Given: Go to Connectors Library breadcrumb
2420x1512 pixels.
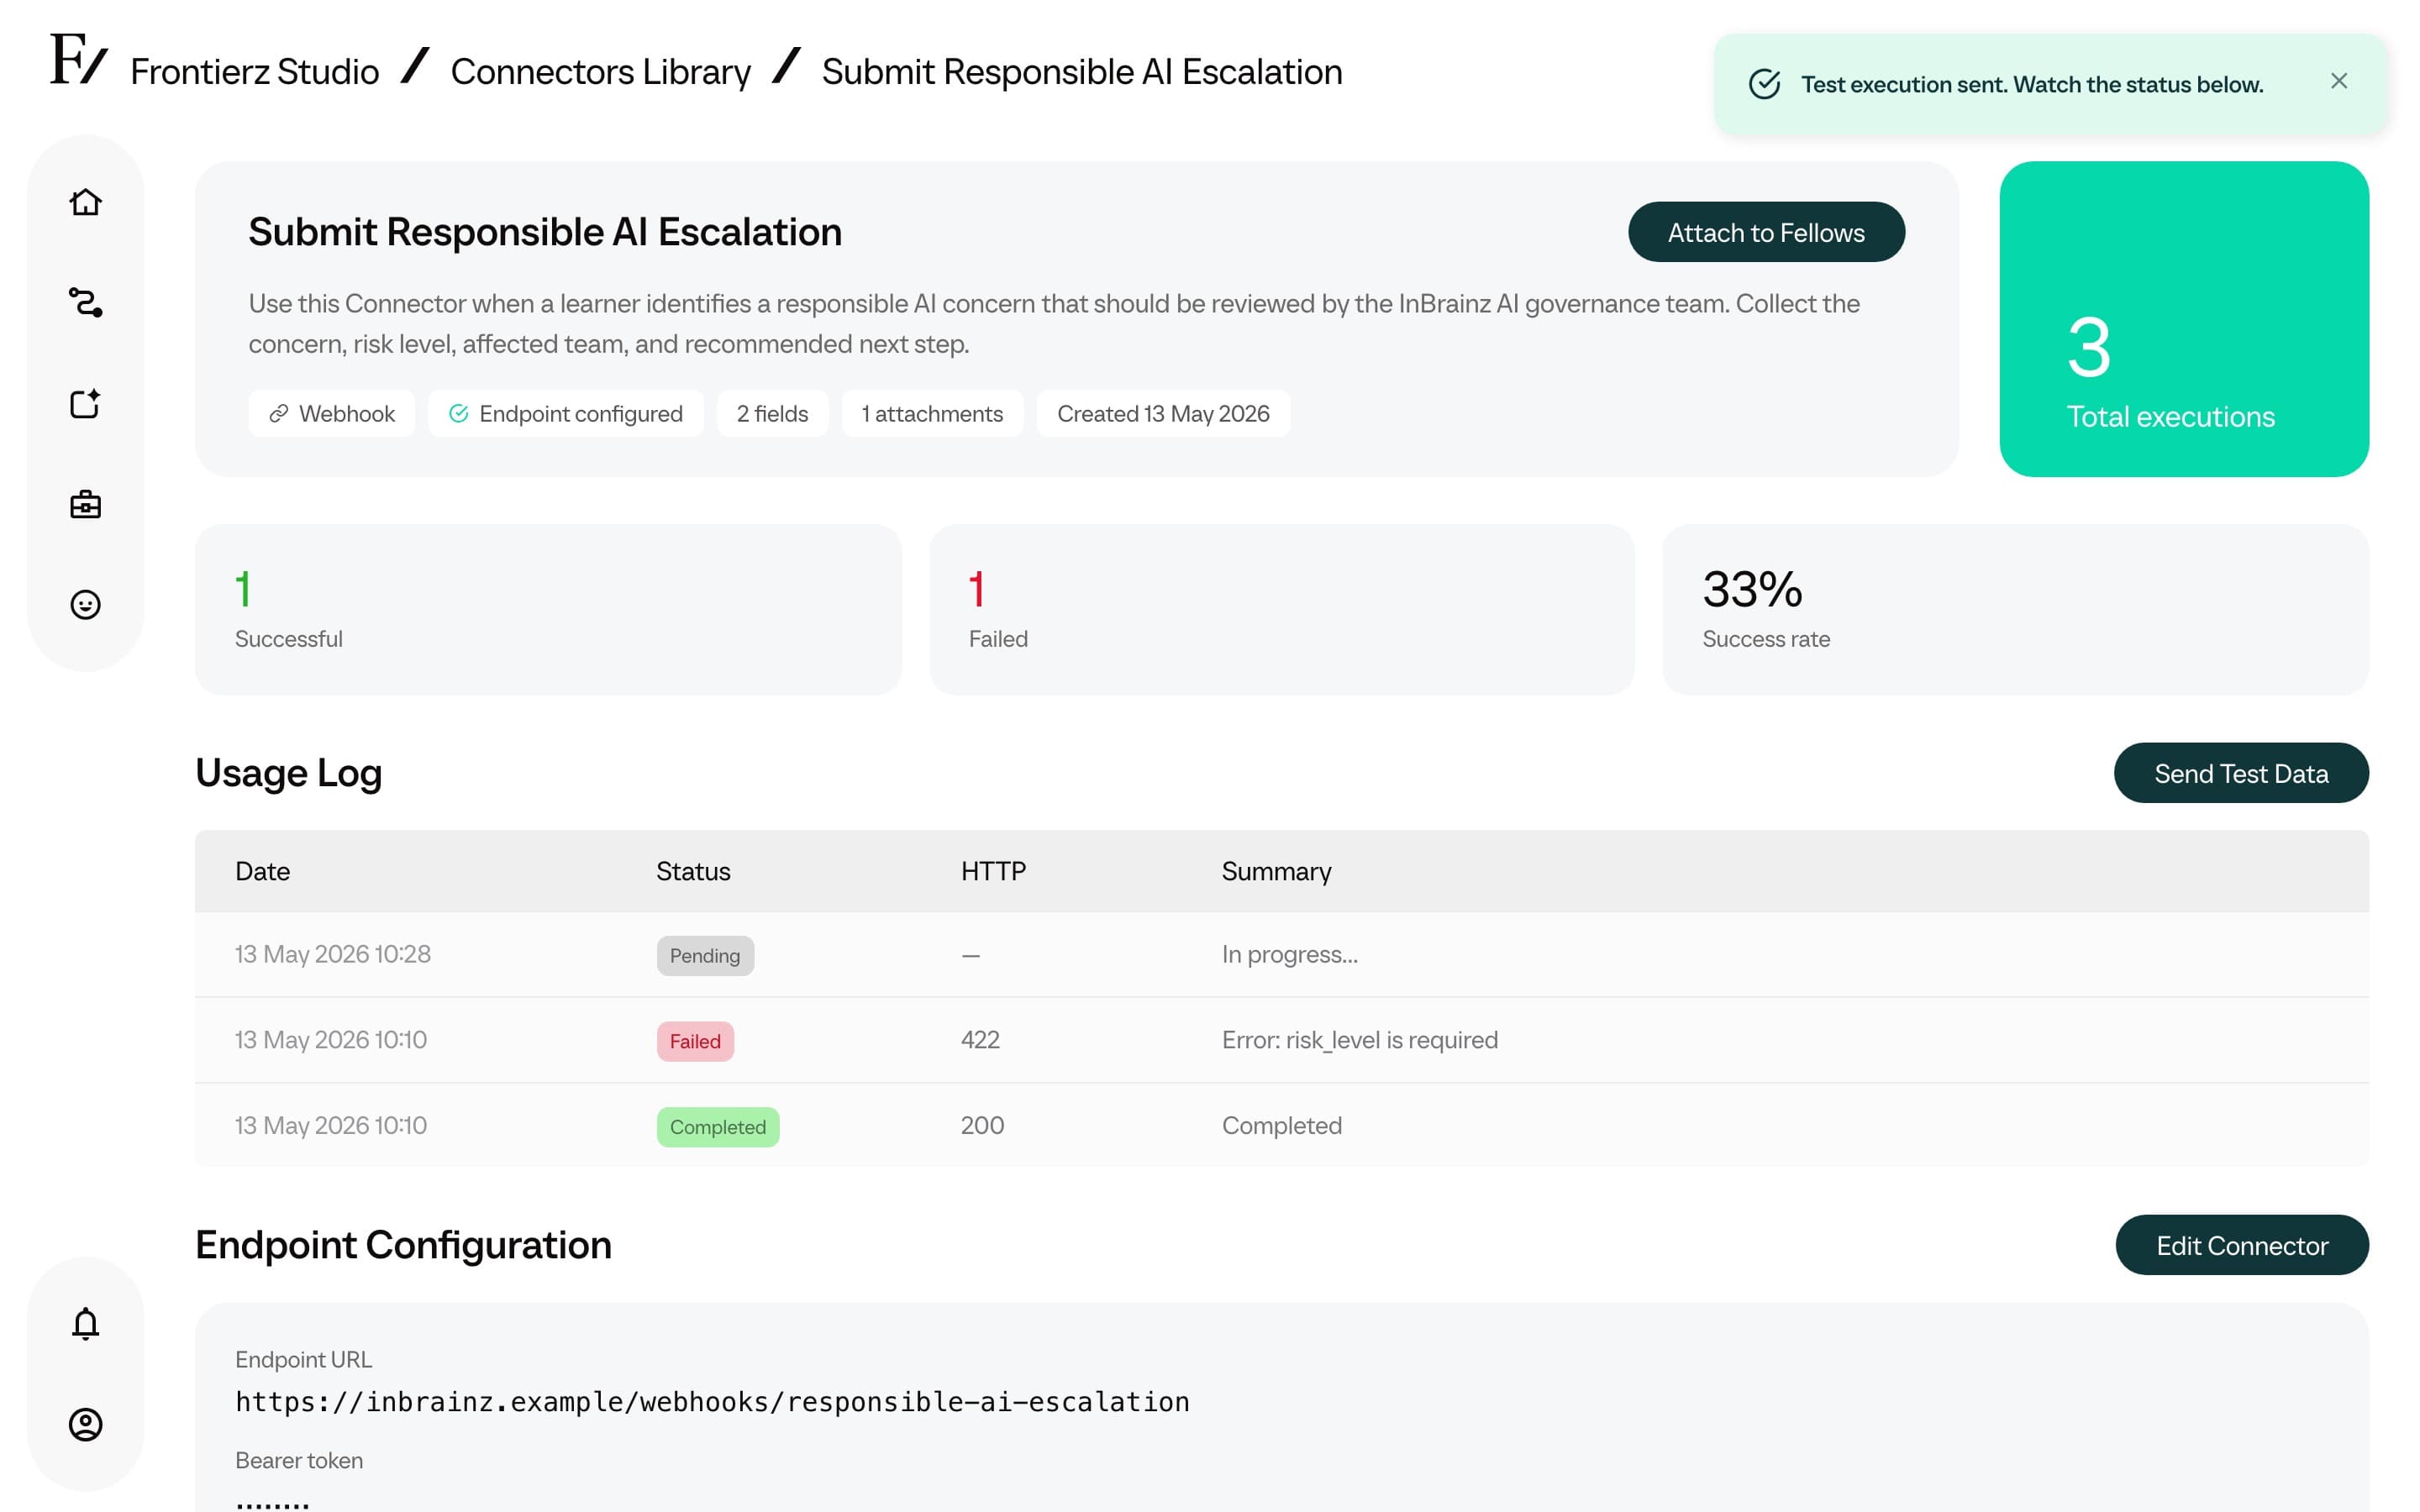Looking at the screenshot, I should click(x=600, y=72).
